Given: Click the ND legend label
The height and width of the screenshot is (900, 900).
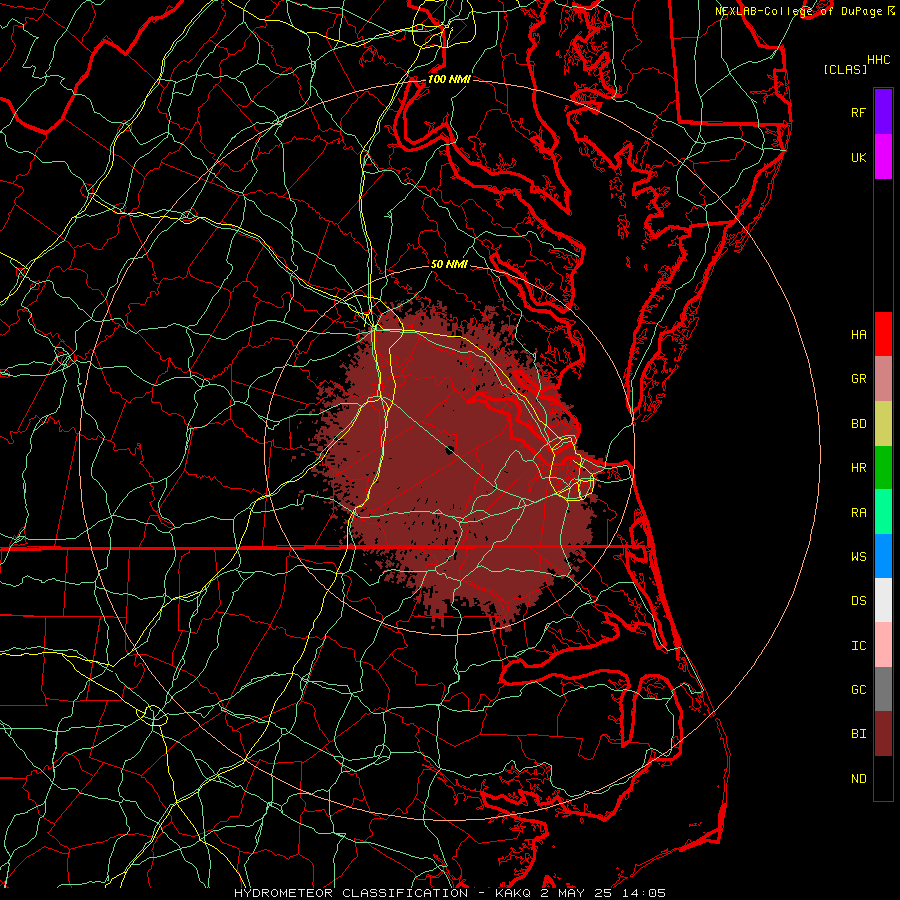Looking at the screenshot, I should click(x=858, y=779).
